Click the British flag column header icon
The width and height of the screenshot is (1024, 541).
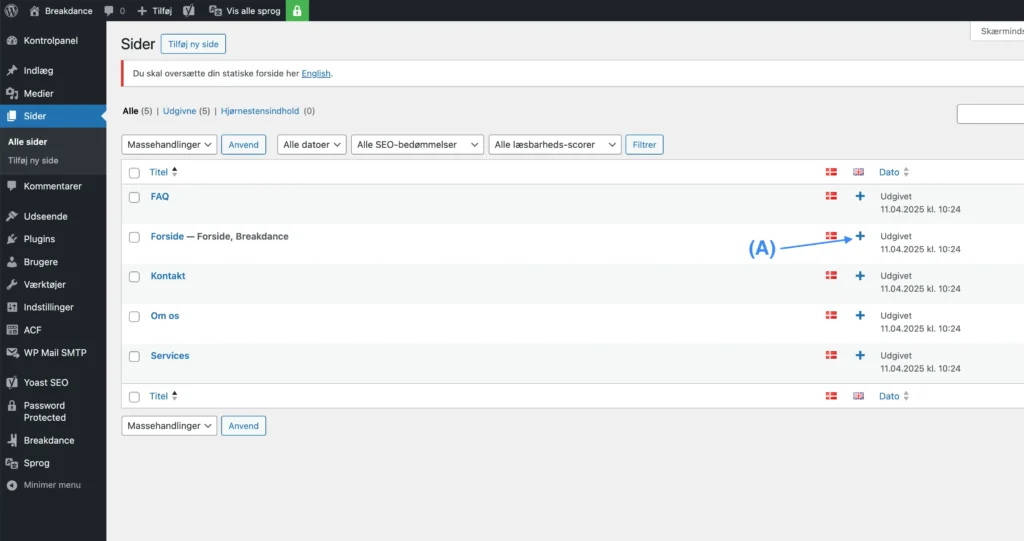[858, 172]
